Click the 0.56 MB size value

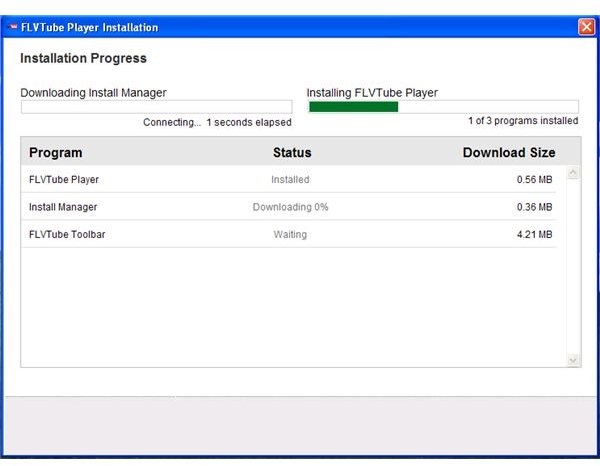coord(535,179)
